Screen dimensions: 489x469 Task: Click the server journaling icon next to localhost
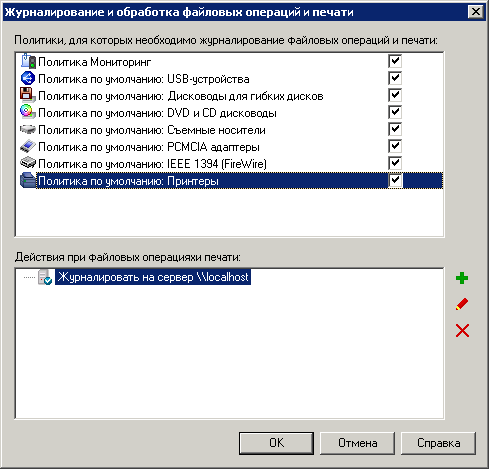point(45,277)
